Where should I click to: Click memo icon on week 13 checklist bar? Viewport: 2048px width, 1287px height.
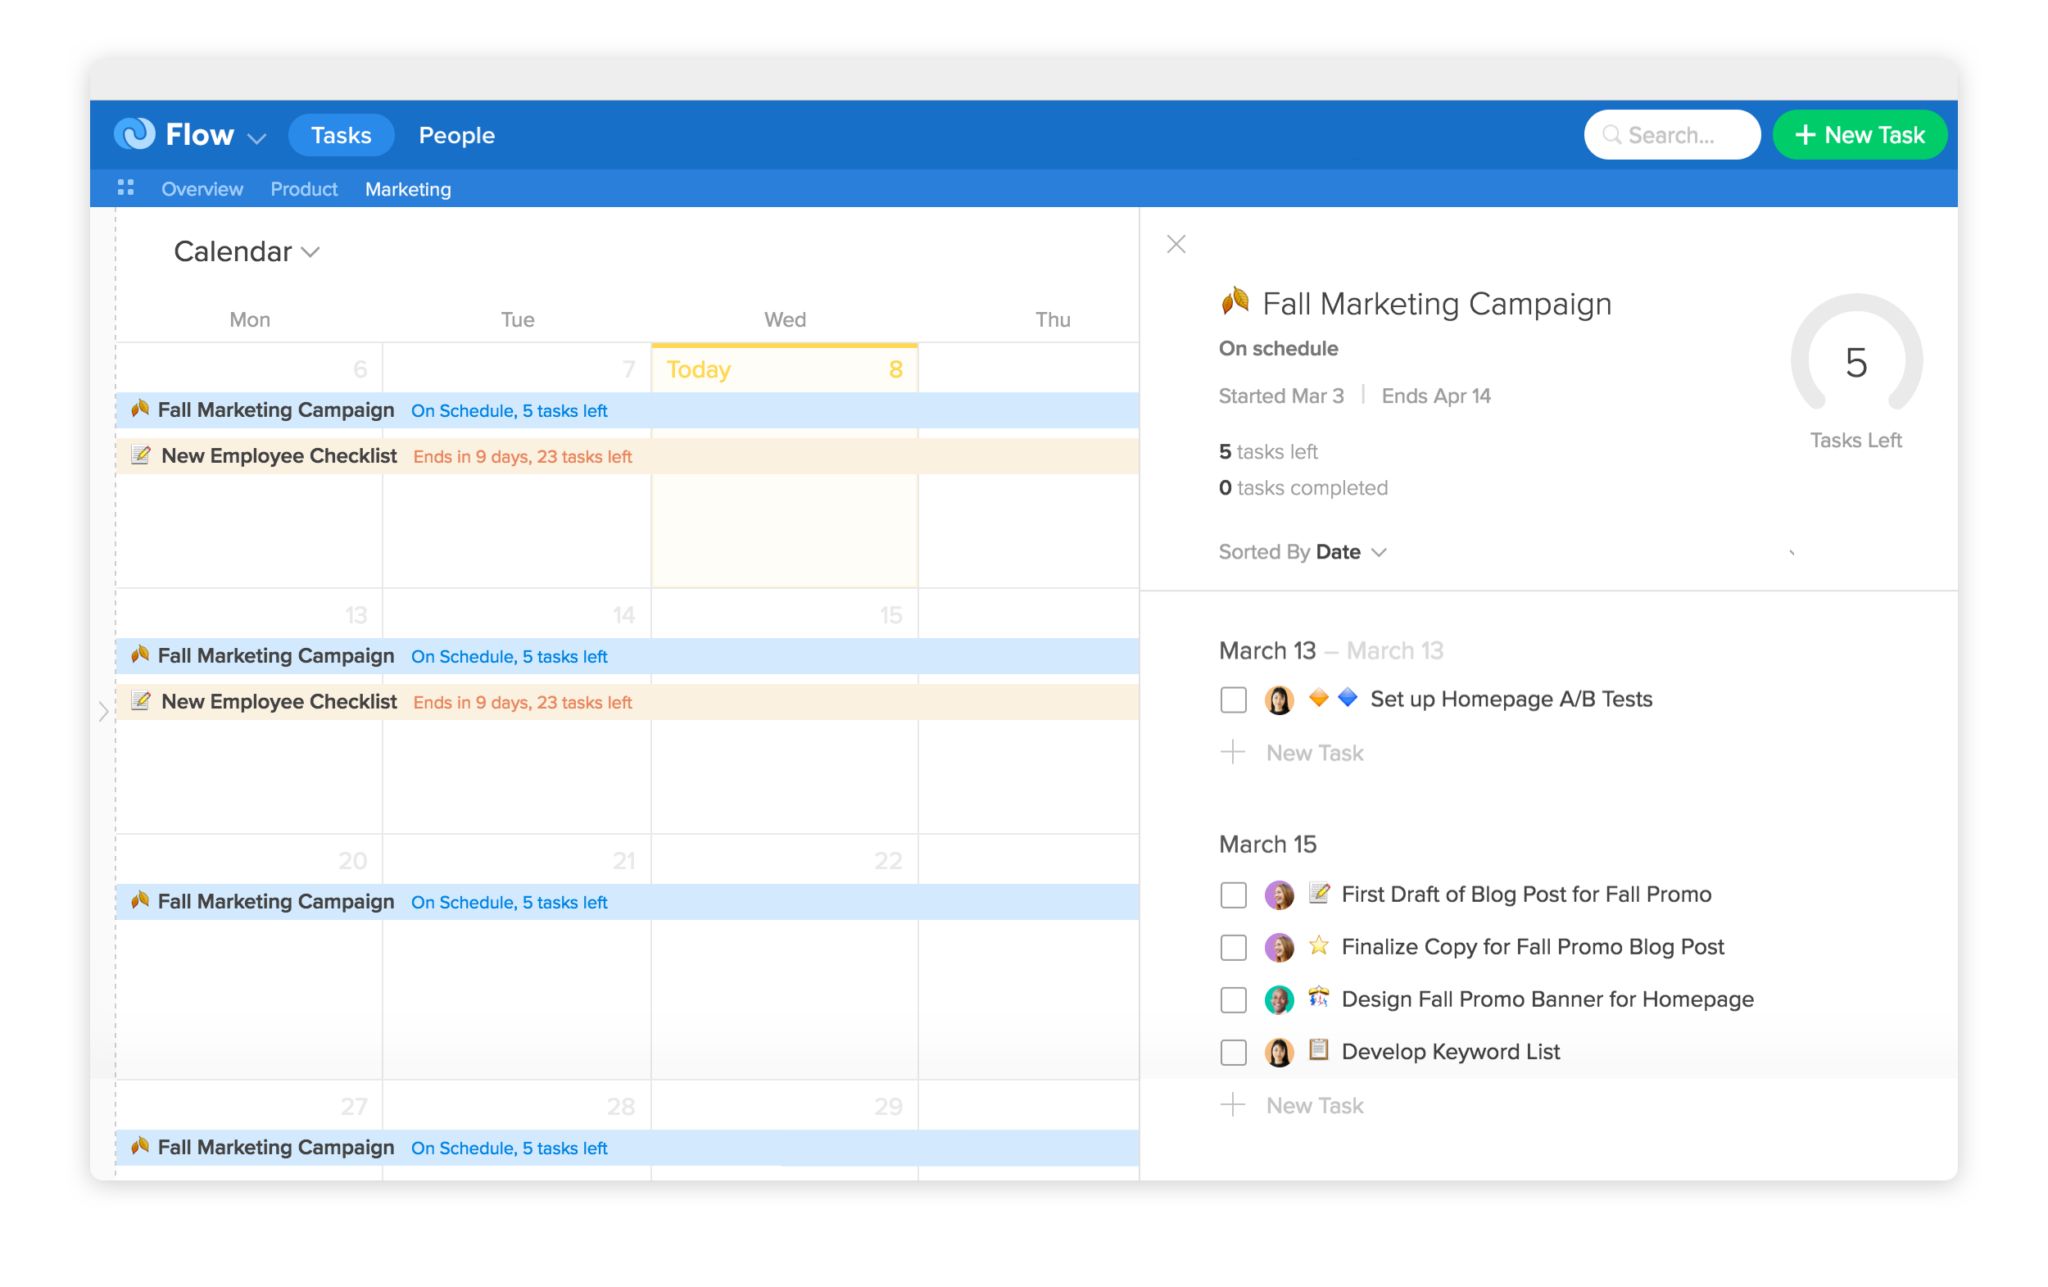click(141, 701)
